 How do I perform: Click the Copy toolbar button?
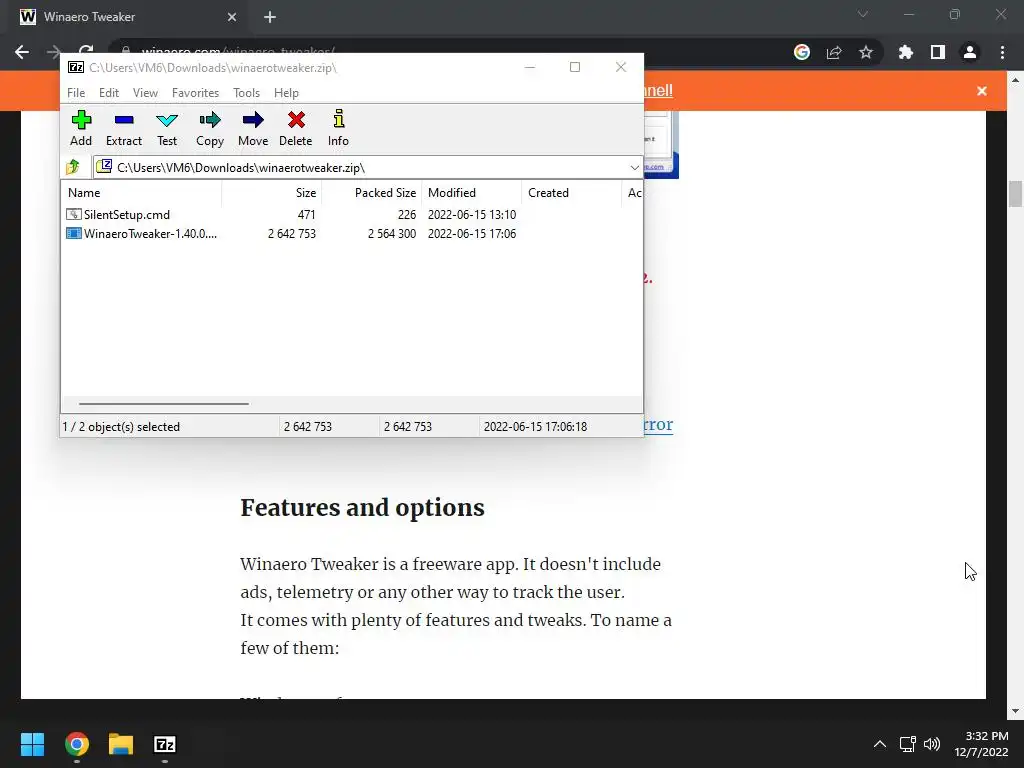pos(210,129)
